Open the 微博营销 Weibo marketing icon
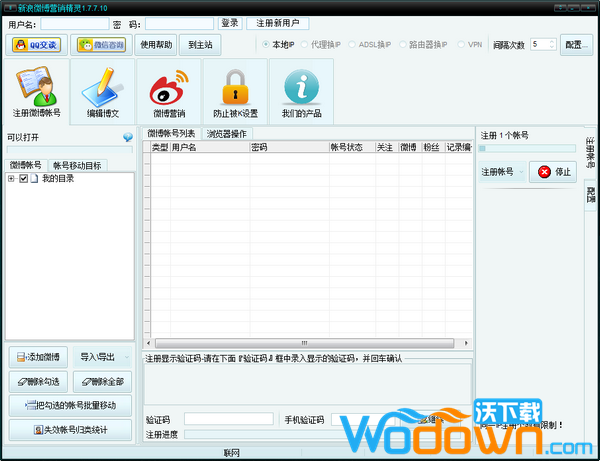This screenshot has height=461, width=600. click(x=169, y=92)
